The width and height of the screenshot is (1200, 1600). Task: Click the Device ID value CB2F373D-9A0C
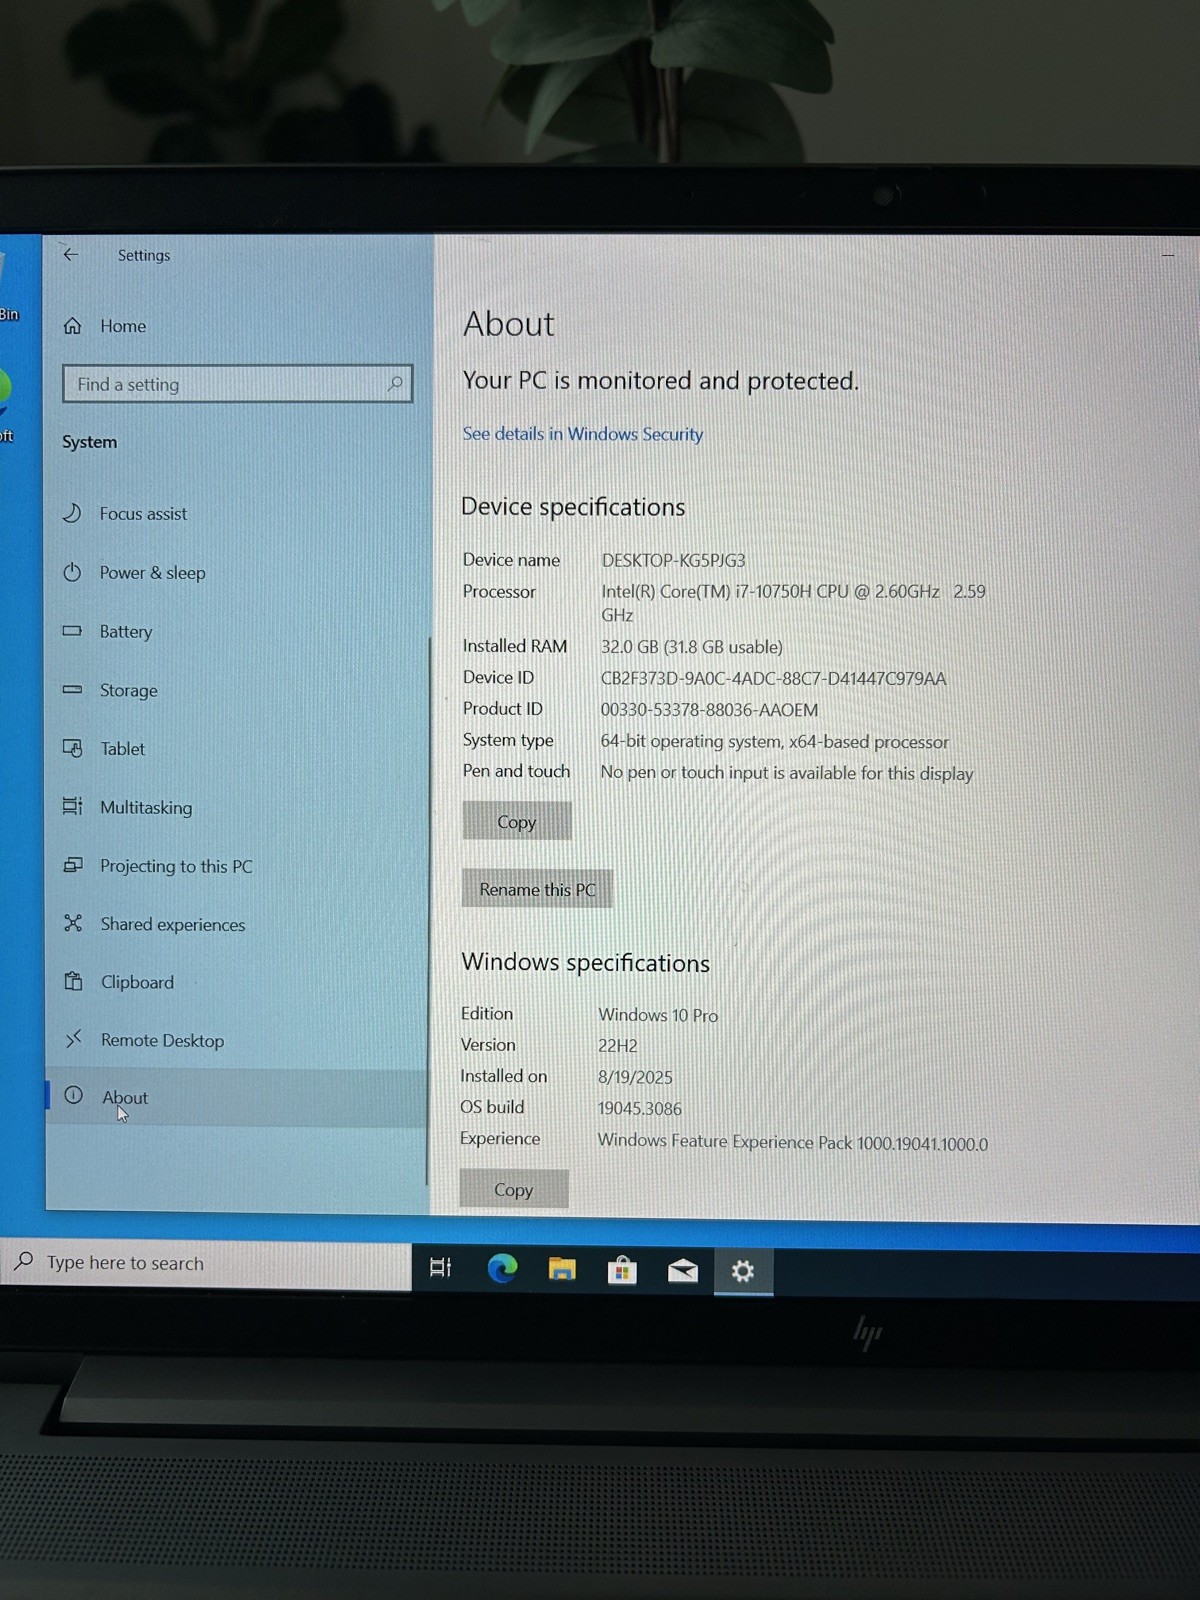(x=773, y=679)
